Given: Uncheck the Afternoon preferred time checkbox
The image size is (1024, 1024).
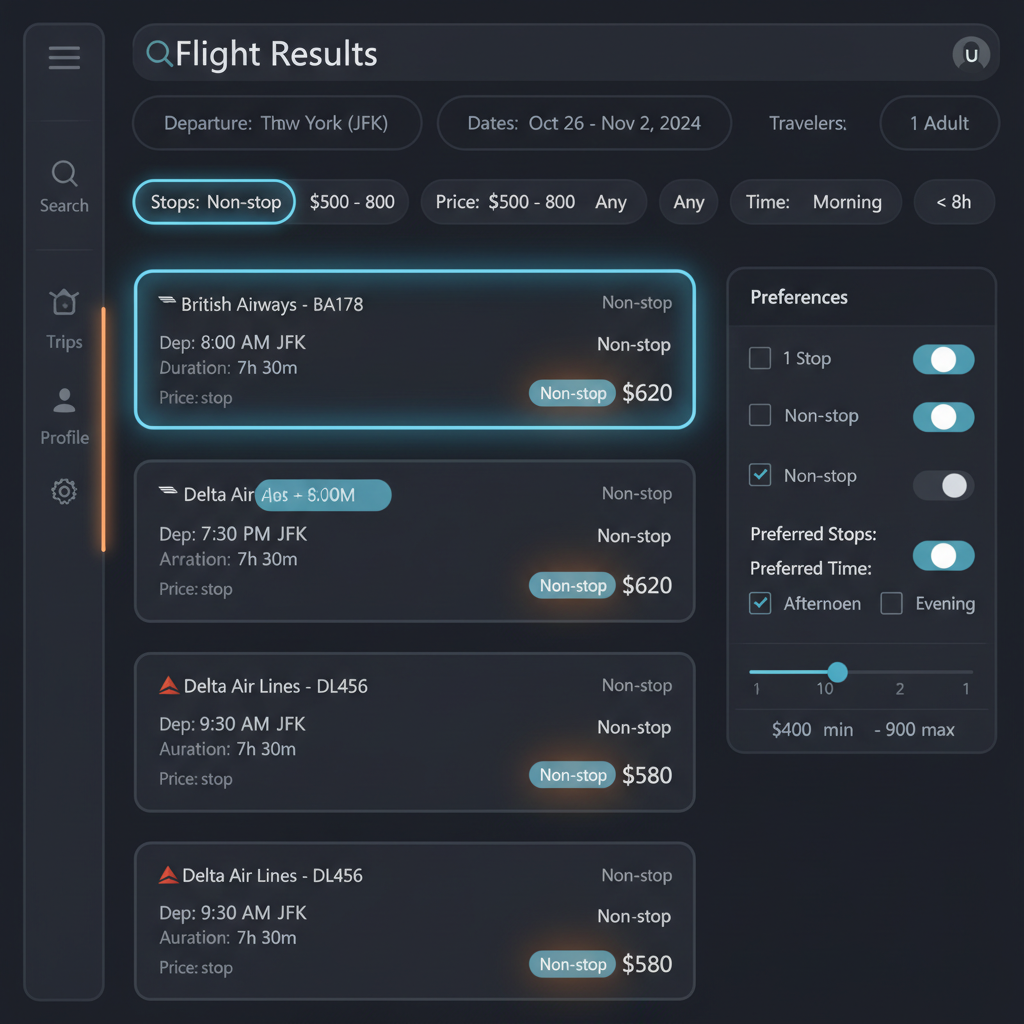Looking at the screenshot, I should coord(760,603).
